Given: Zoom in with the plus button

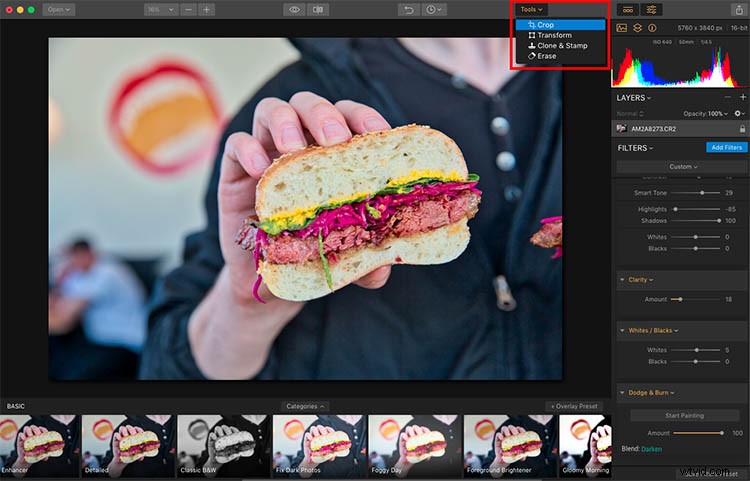Looking at the screenshot, I should click(x=207, y=10).
